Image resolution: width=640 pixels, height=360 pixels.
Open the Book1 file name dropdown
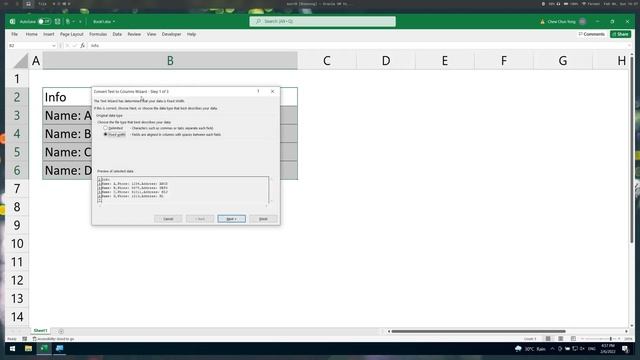(104, 21)
